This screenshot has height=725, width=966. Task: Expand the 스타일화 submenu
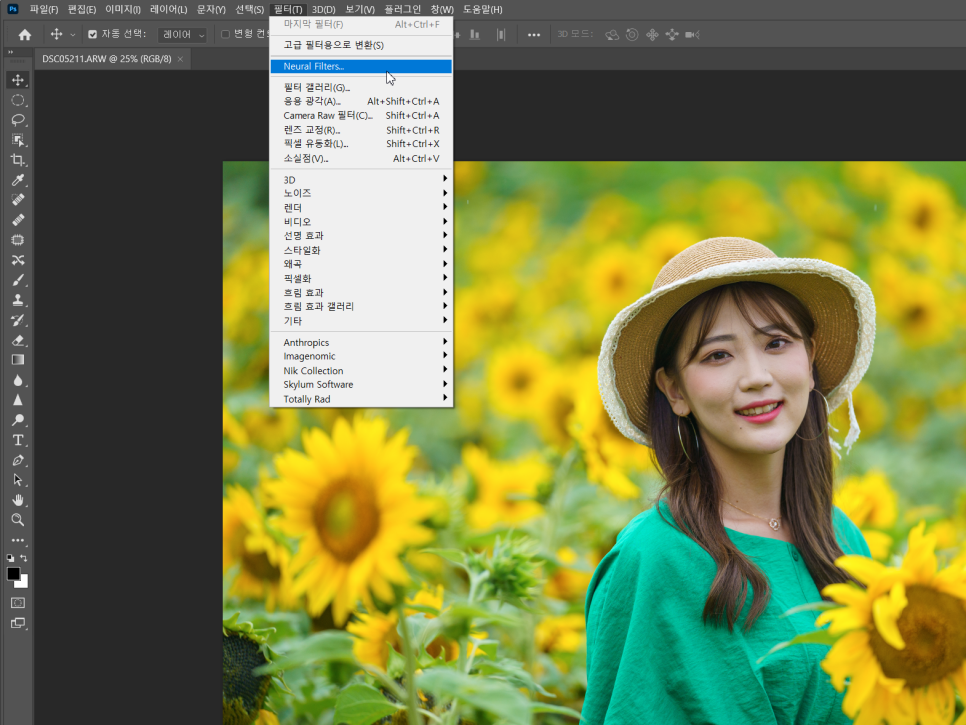click(361, 250)
